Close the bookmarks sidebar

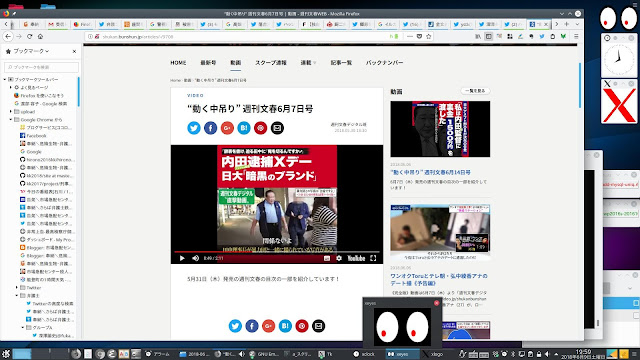[74, 51]
